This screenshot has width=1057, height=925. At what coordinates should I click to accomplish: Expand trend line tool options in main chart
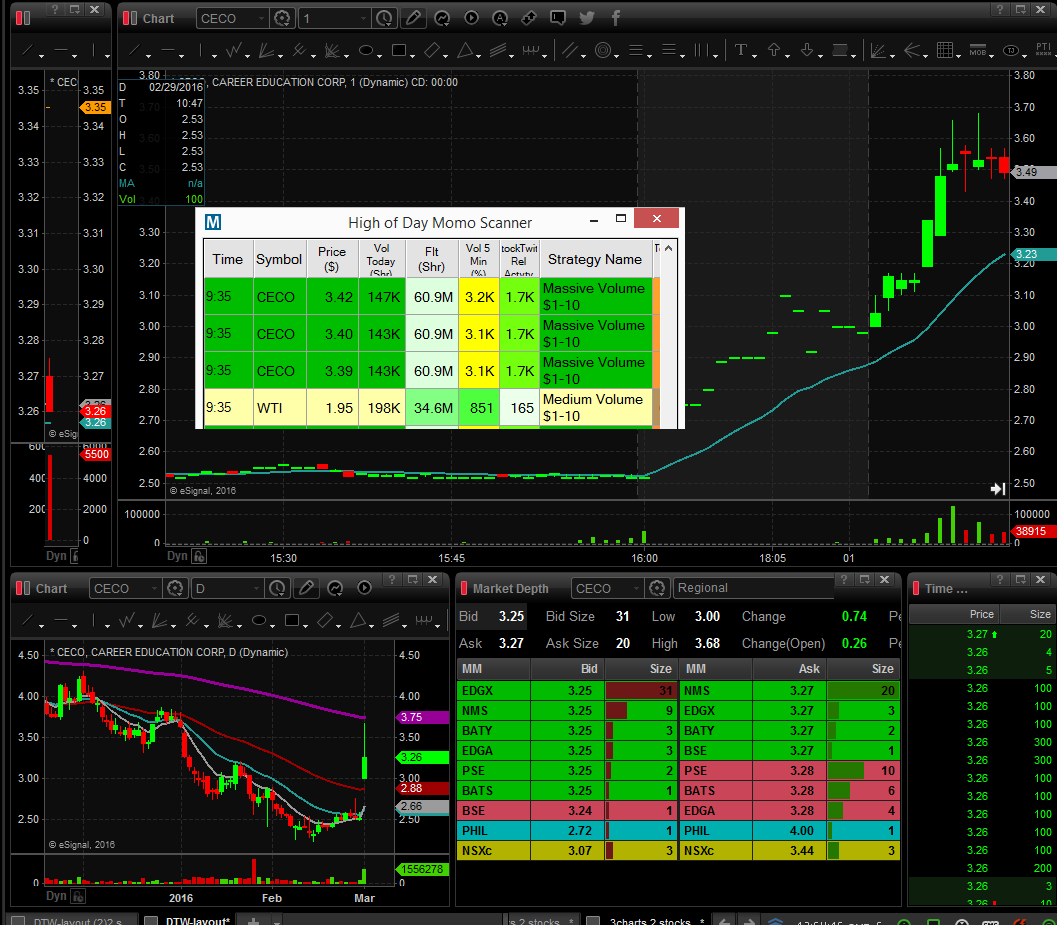pos(148,55)
